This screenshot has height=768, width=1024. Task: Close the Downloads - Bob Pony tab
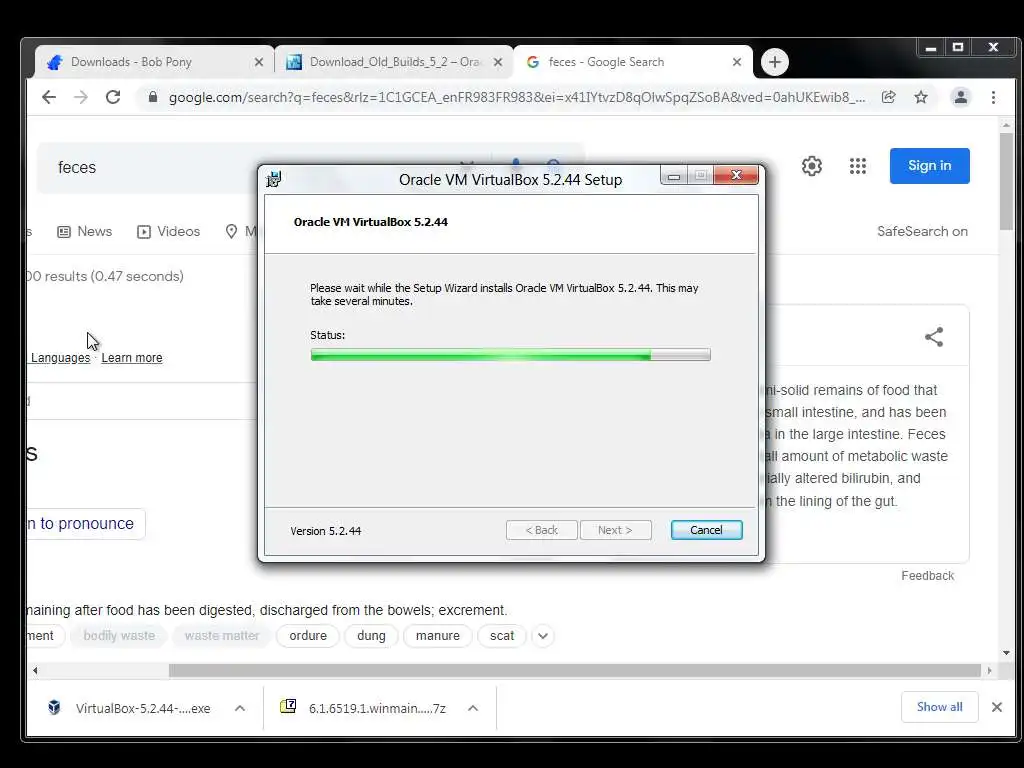[259, 62]
